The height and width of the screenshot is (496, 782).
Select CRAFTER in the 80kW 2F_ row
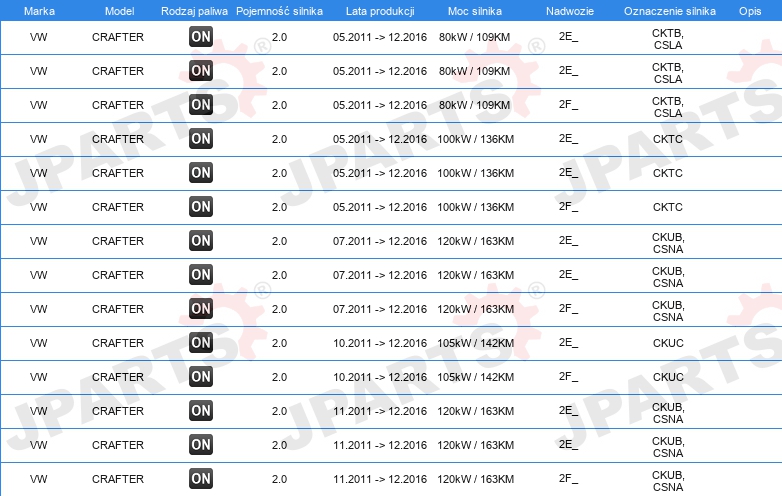coord(118,105)
